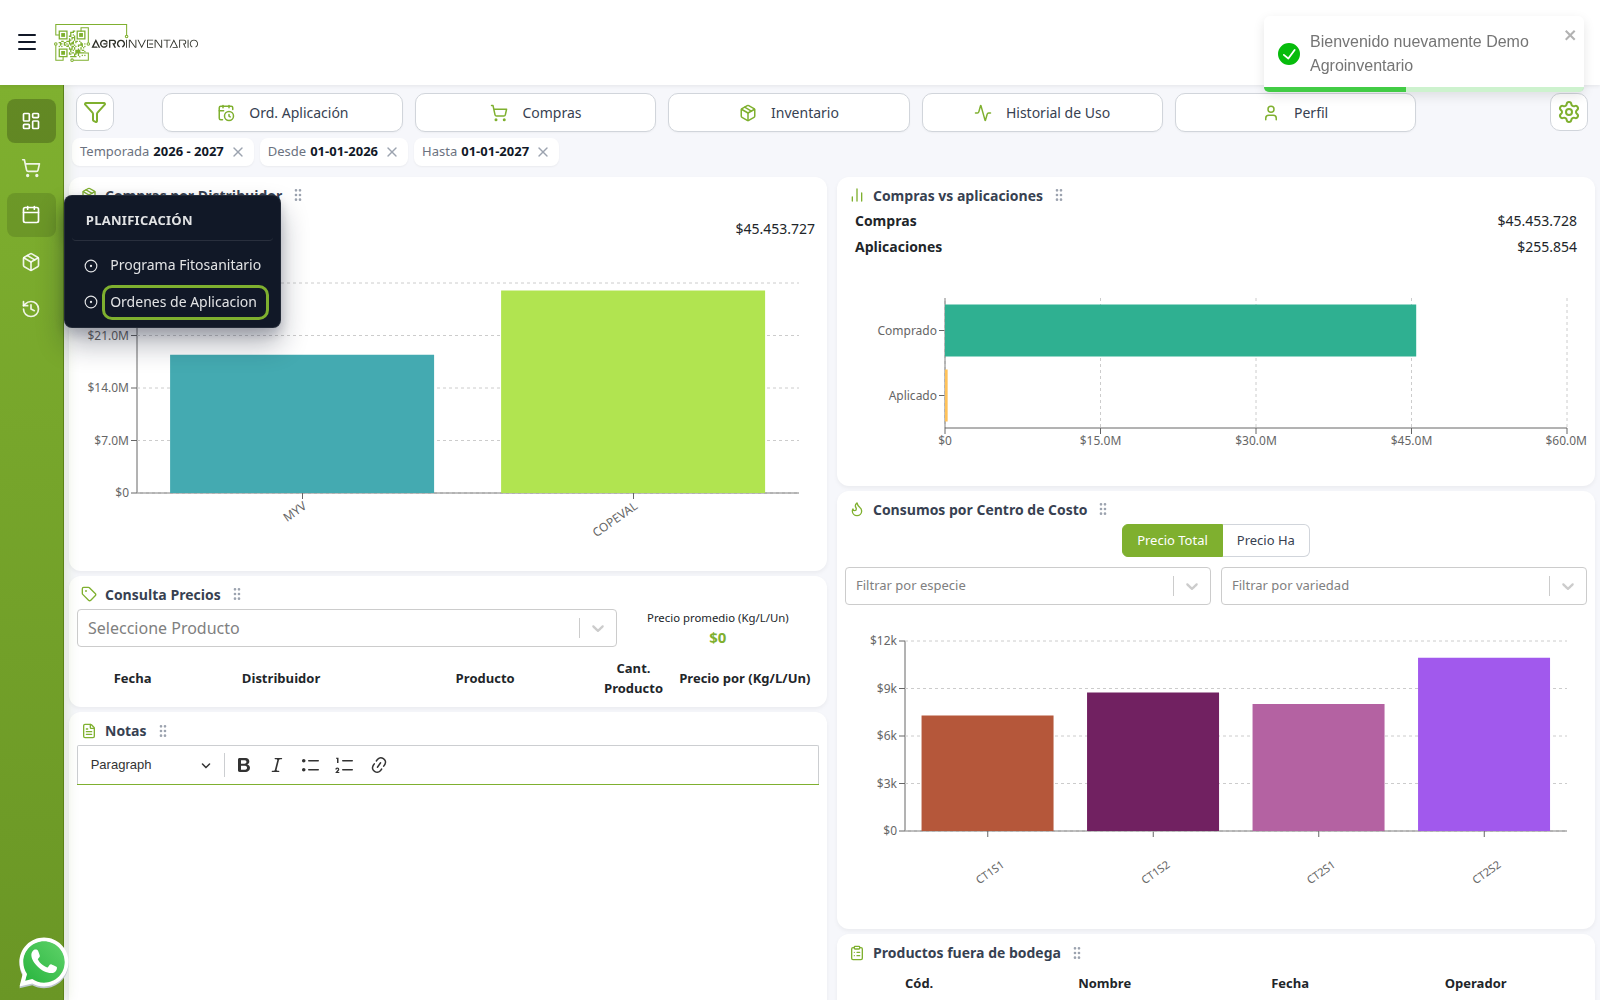Insert bulleted list in Notas
1600x1000 pixels.
tap(310, 765)
